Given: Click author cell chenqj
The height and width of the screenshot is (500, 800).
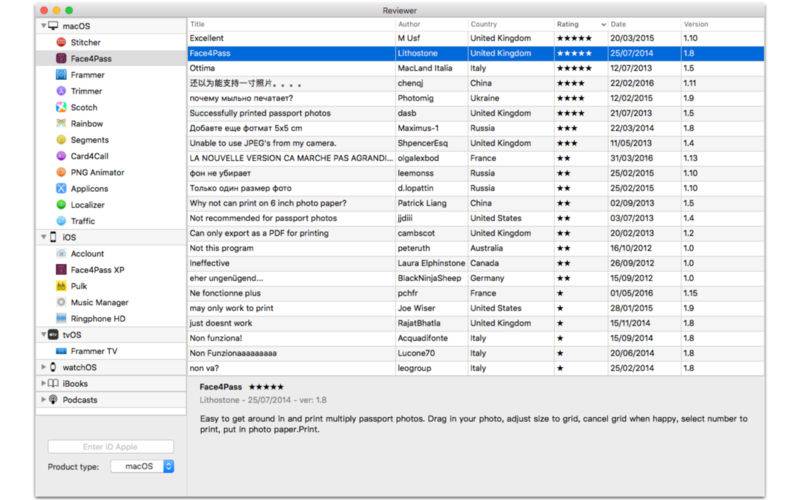Looking at the screenshot, I should point(410,83).
